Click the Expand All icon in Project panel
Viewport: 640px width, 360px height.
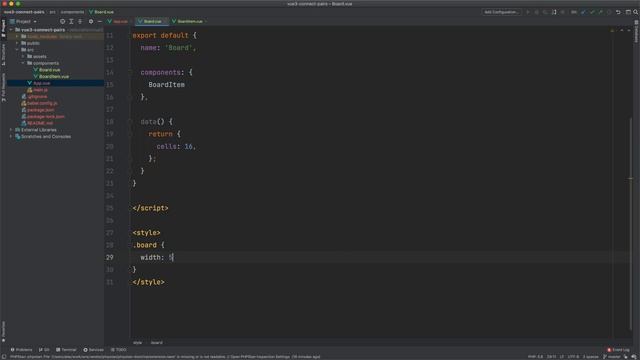[x=71, y=21]
